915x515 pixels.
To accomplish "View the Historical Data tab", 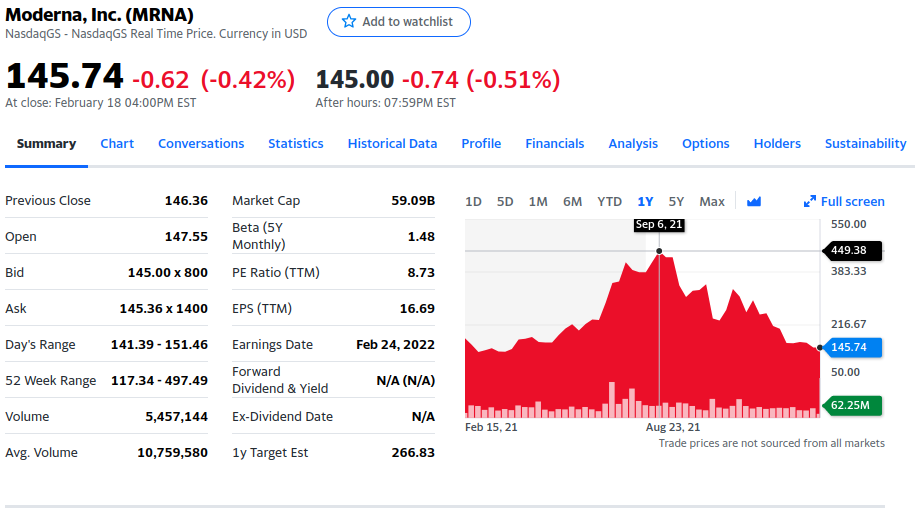I will [x=392, y=143].
